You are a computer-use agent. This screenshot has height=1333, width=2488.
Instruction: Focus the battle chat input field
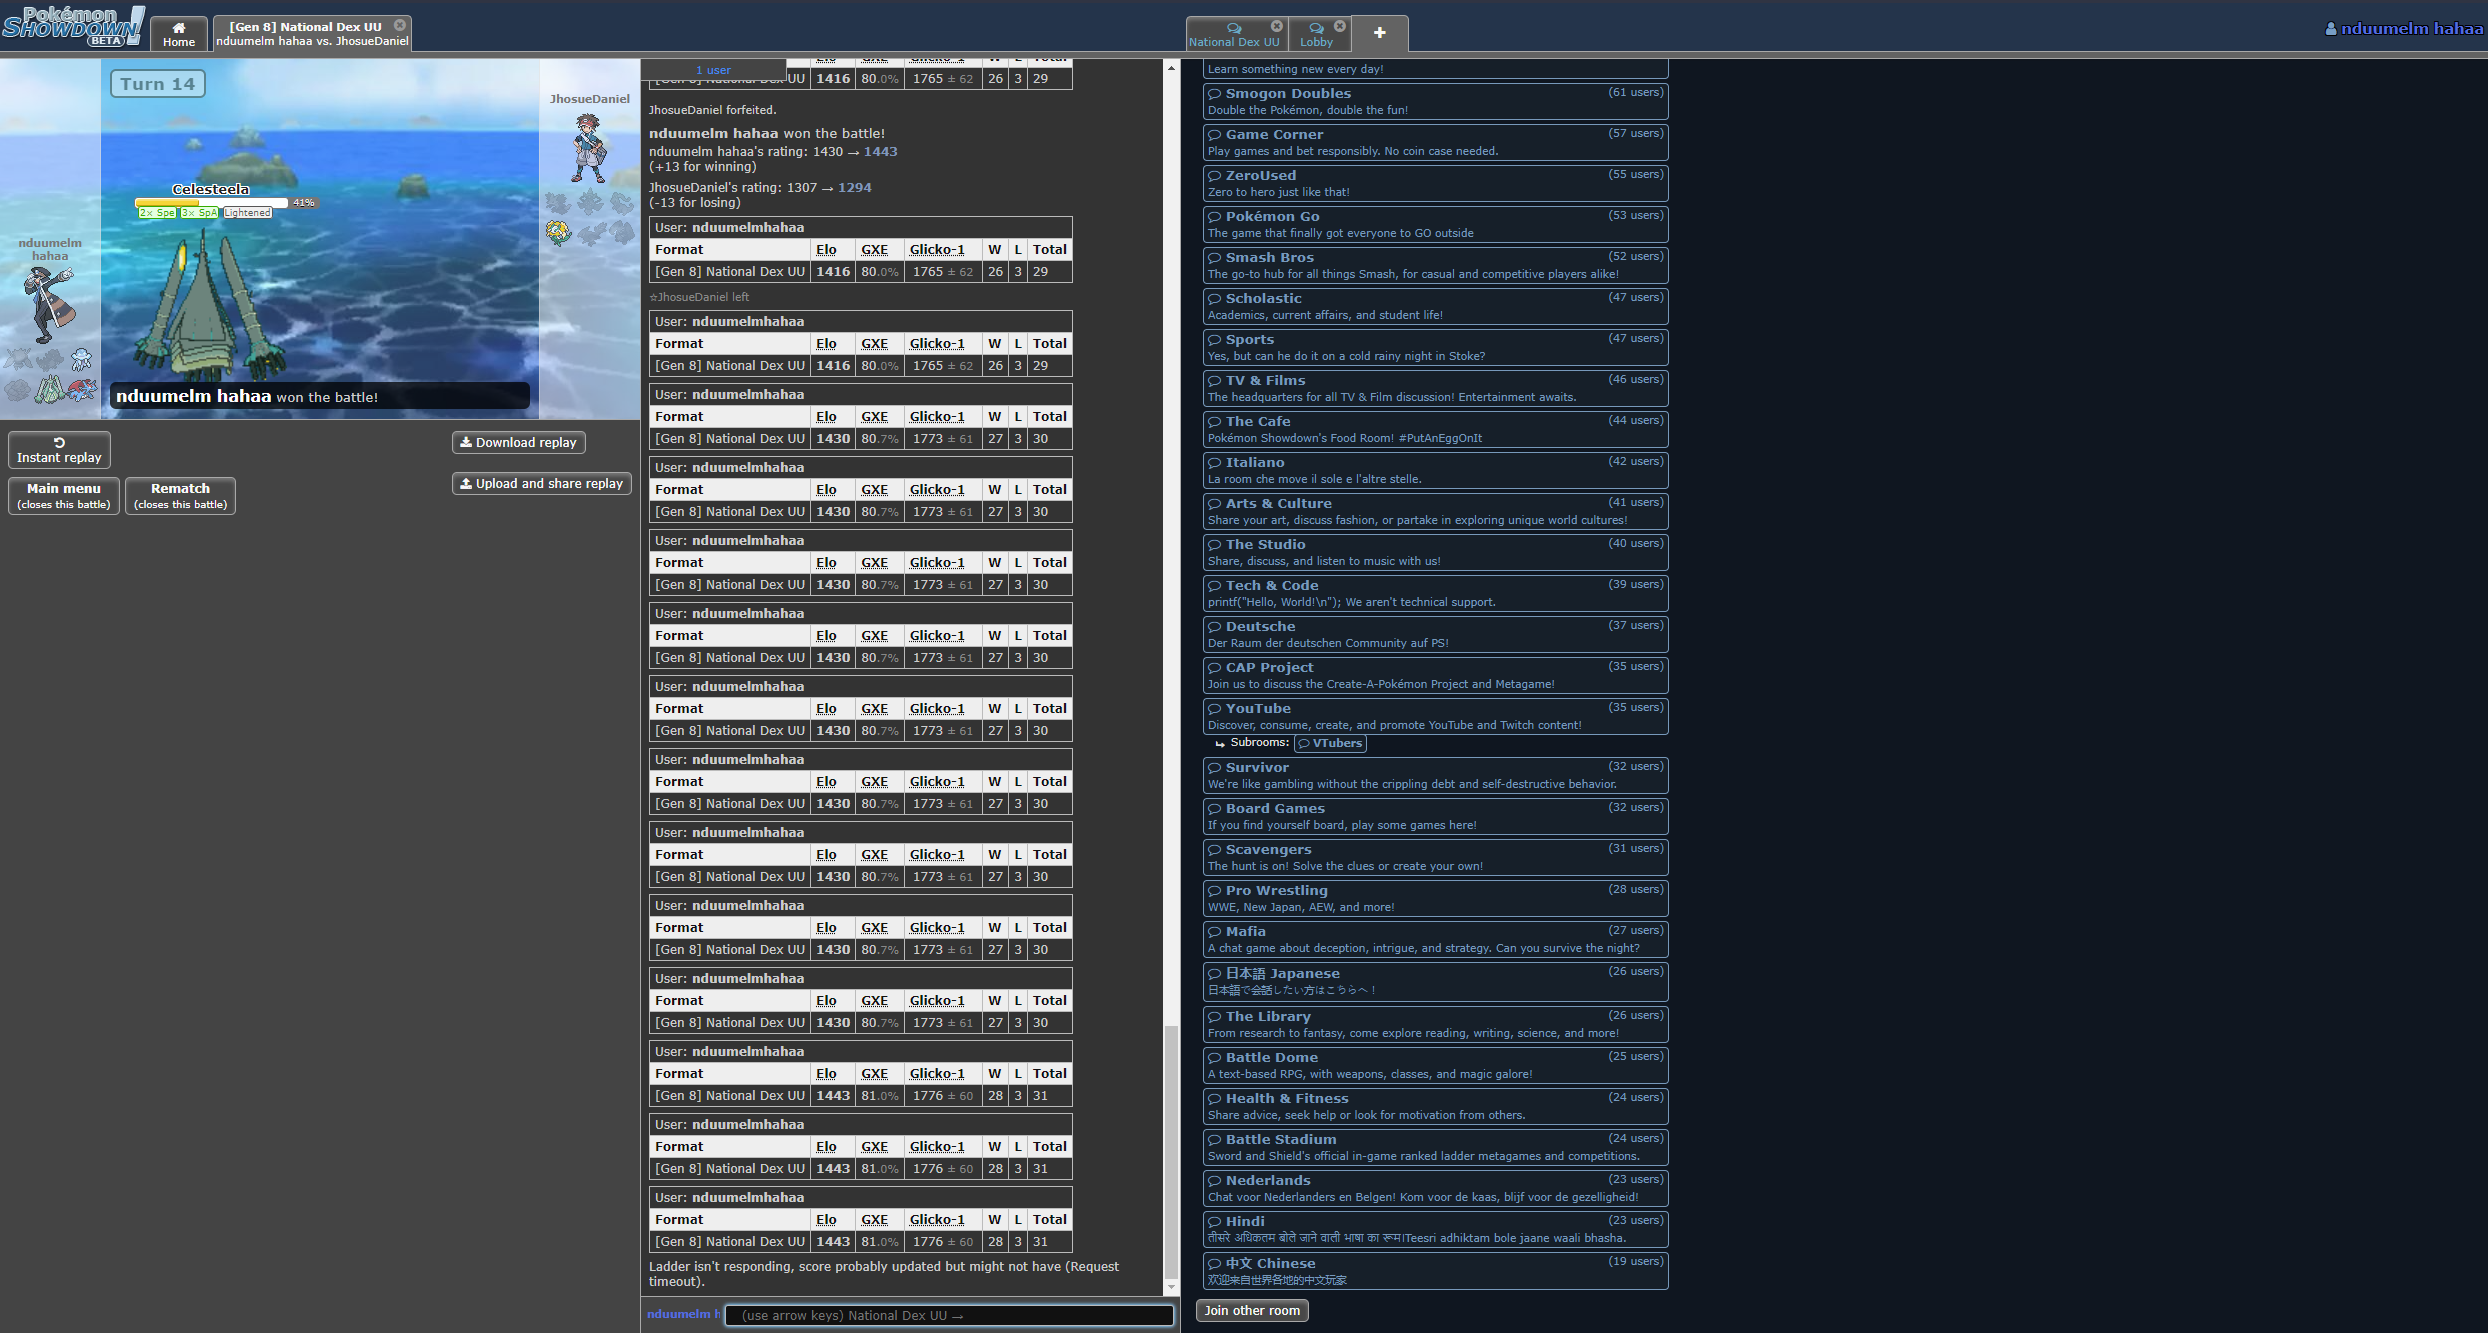tap(948, 1315)
